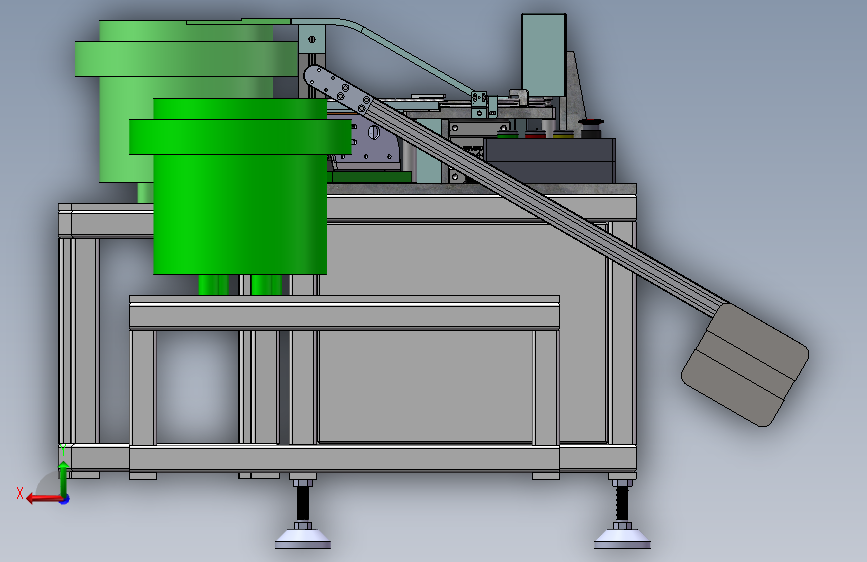Select the emergency stop mushroom button
Image resolution: width=867 pixels, height=562 pixels.
[591, 127]
